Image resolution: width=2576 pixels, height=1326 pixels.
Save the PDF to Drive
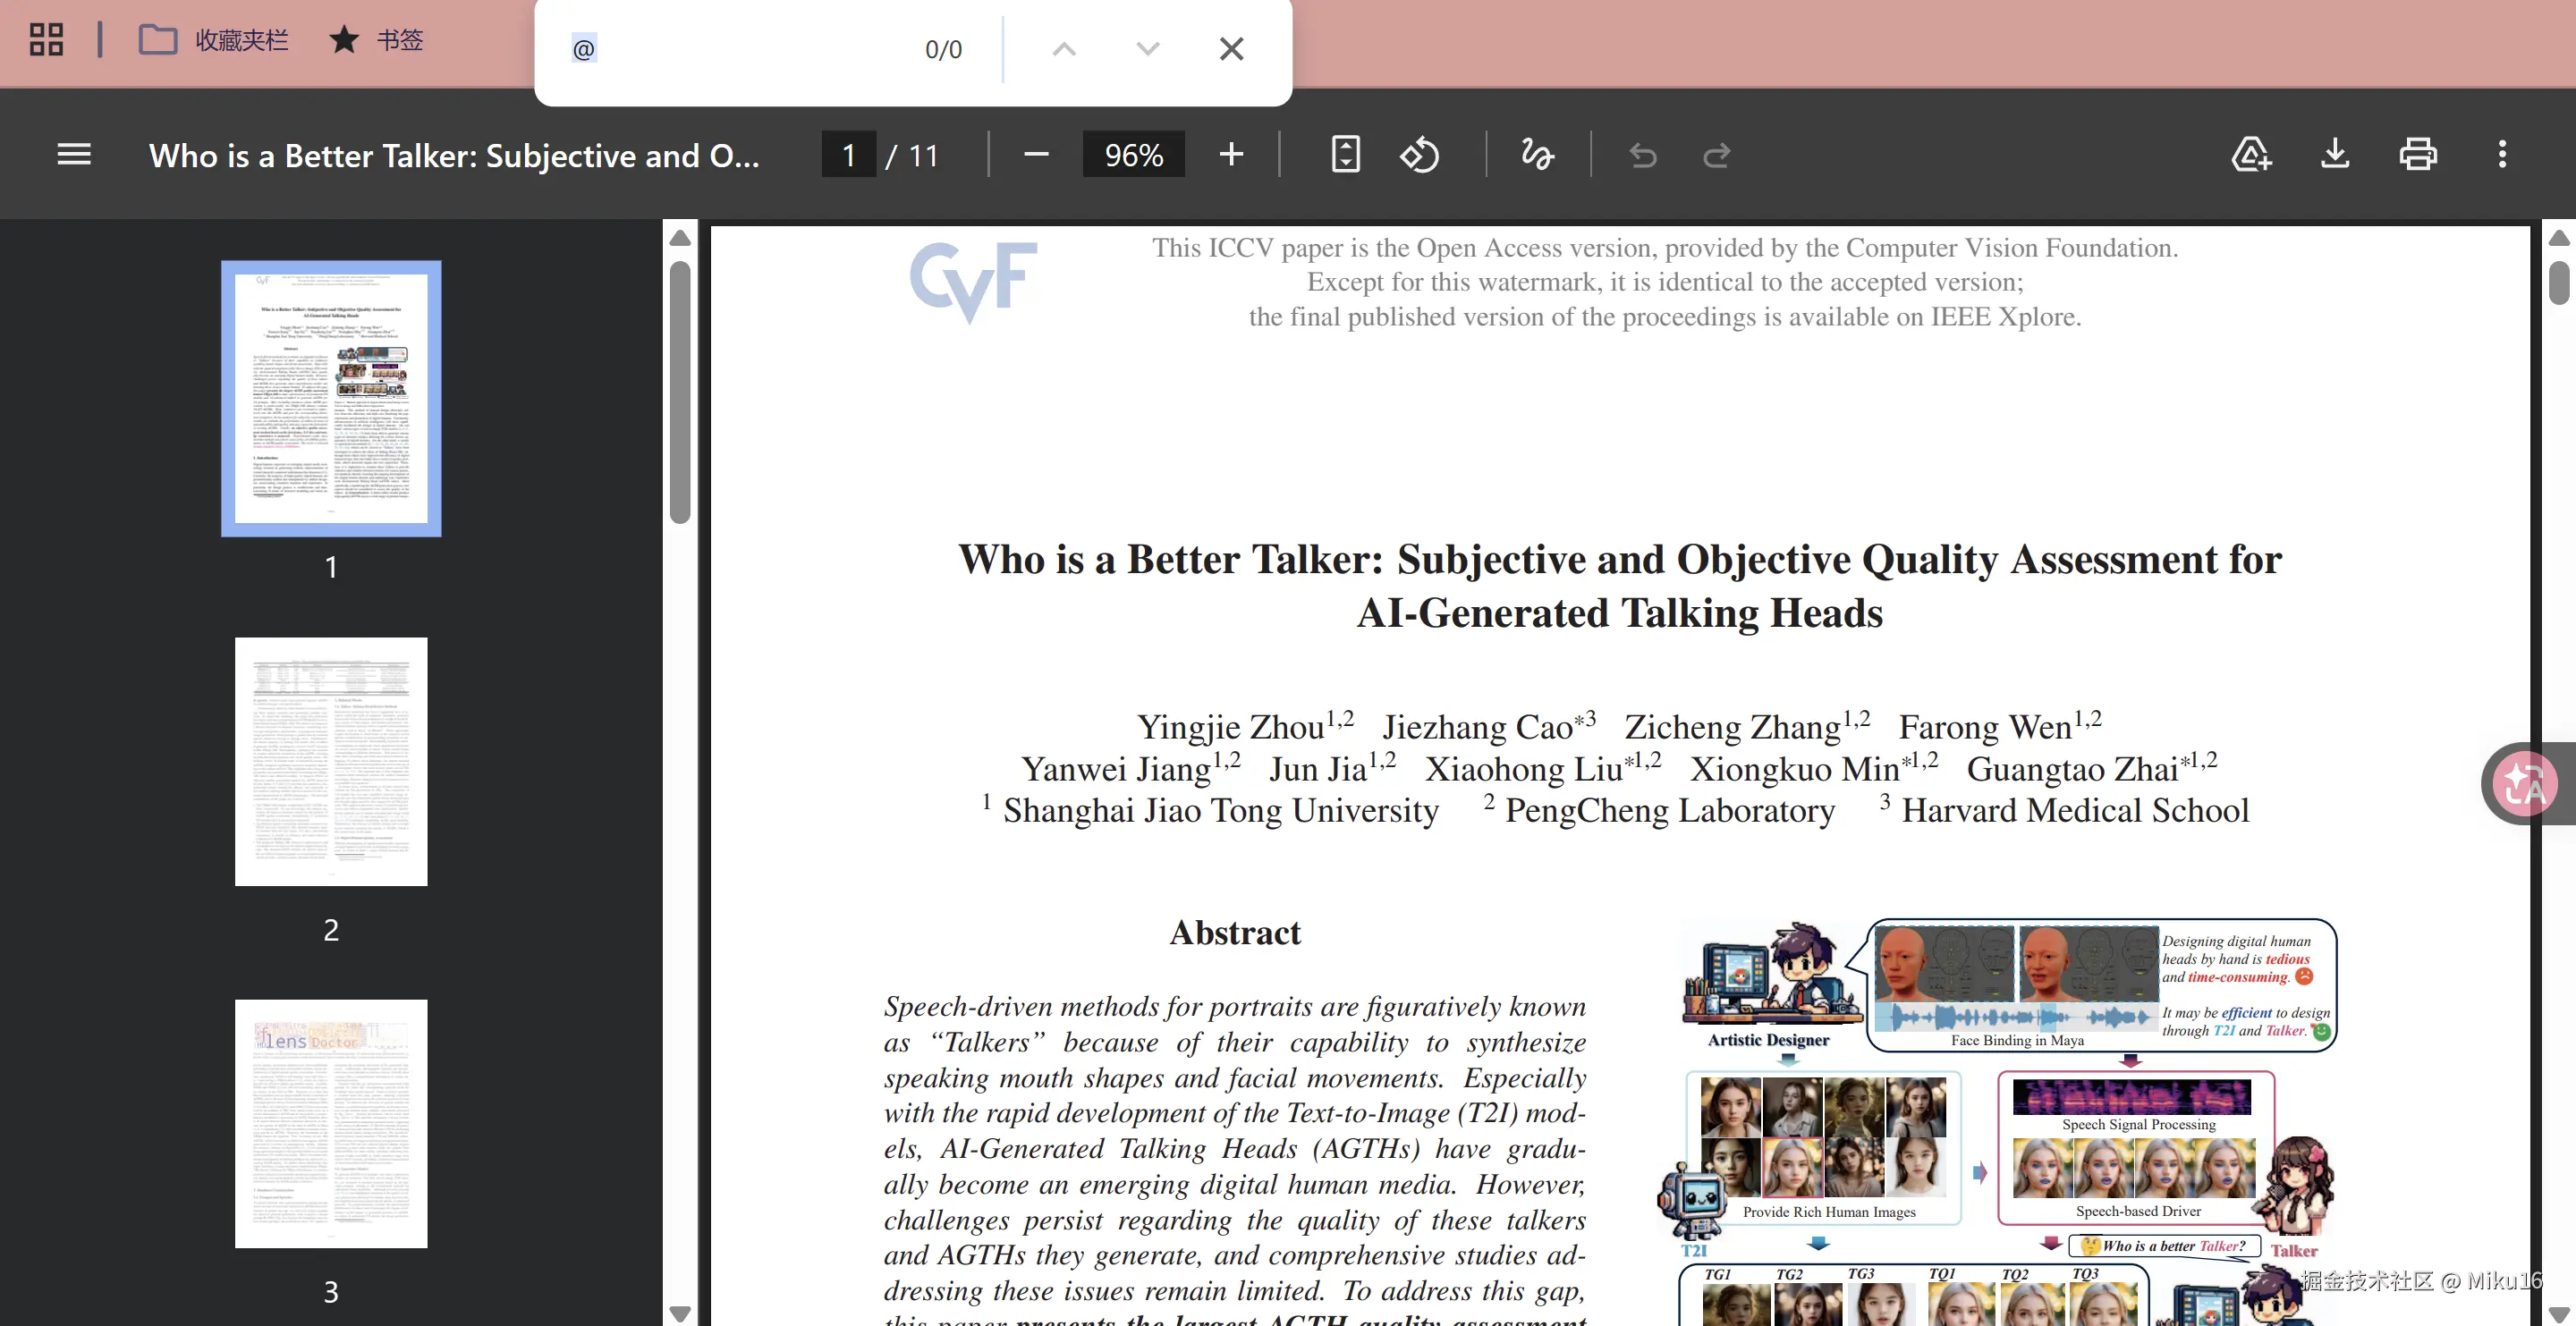tap(2251, 155)
